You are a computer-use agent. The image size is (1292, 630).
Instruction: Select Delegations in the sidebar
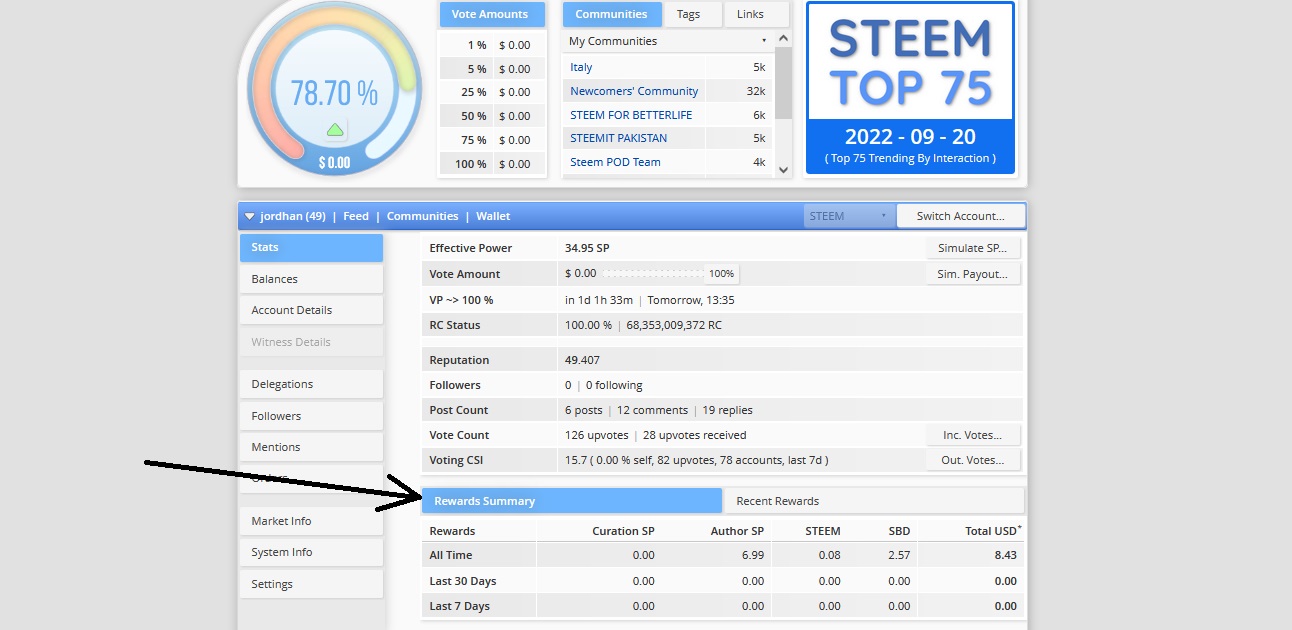click(x=311, y=384)
